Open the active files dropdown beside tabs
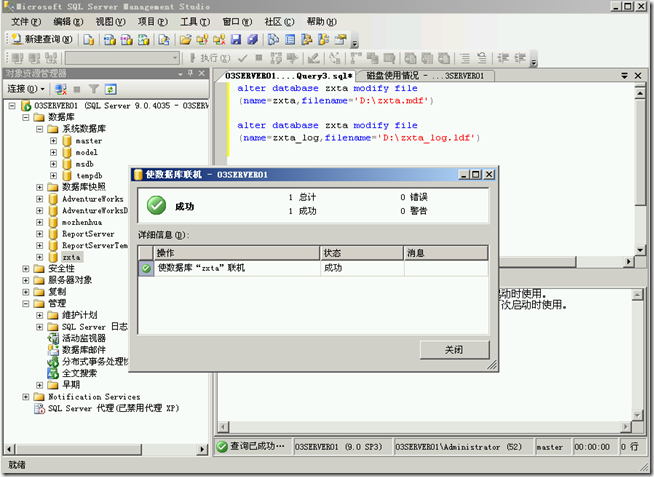Image resolution: width=654 pixels, height=477 pixels. click(x=624, y=76)
